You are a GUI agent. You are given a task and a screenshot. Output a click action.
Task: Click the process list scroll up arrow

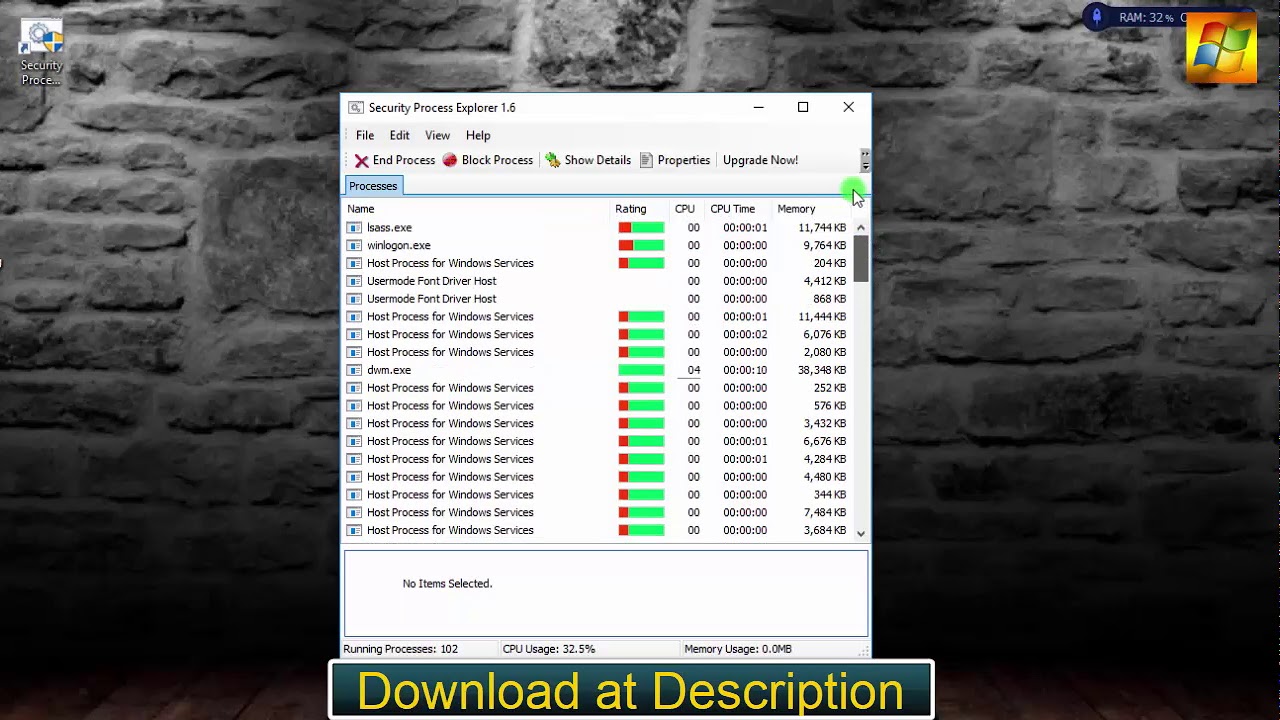click(x=860, y=228)
